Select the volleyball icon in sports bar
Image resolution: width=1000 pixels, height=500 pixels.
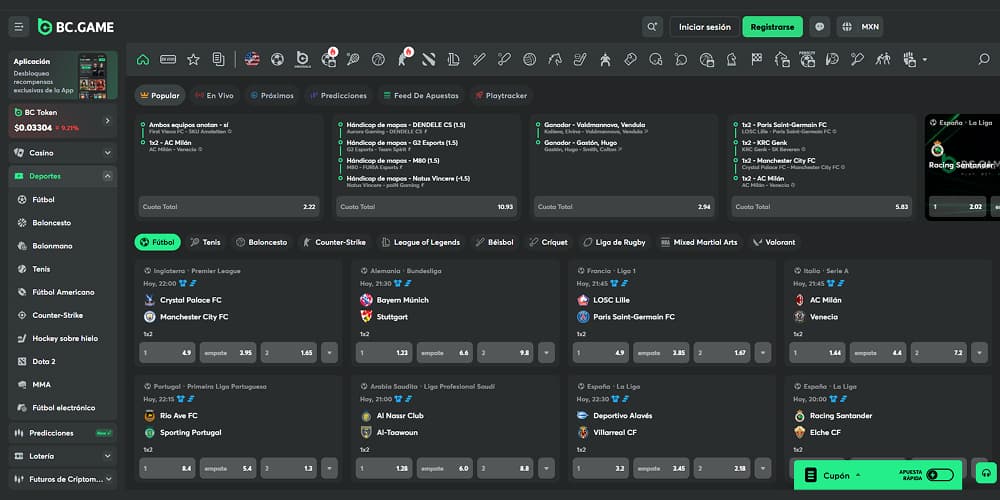pyautogui.click(x=529, y=59)
